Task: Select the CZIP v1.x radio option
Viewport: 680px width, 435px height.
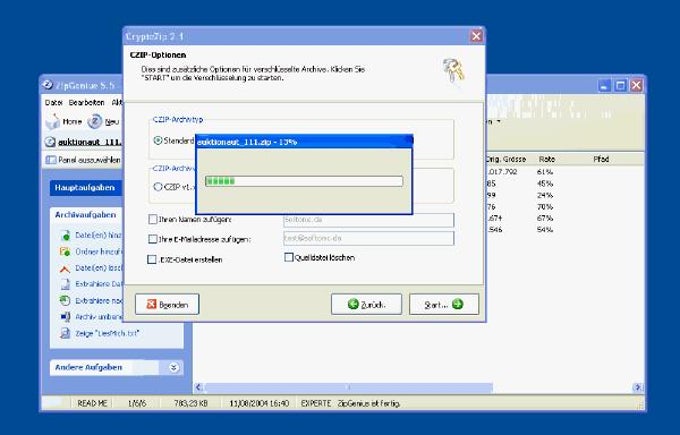Action: point(158,187)
